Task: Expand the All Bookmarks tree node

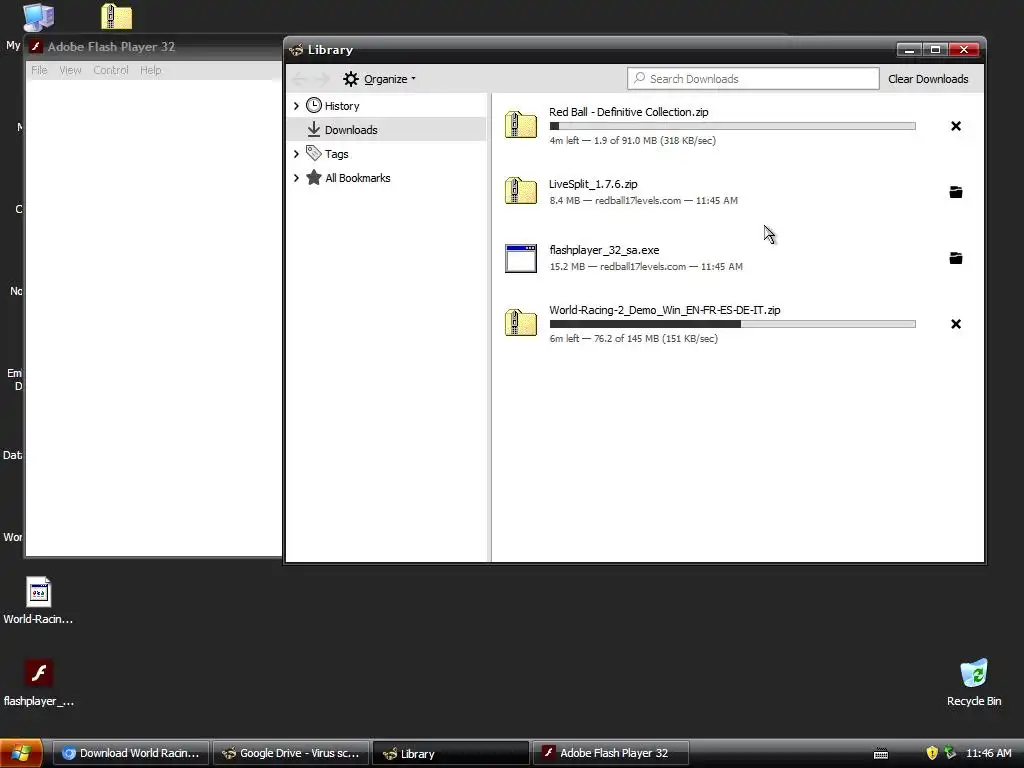Action: click(296, 178)
